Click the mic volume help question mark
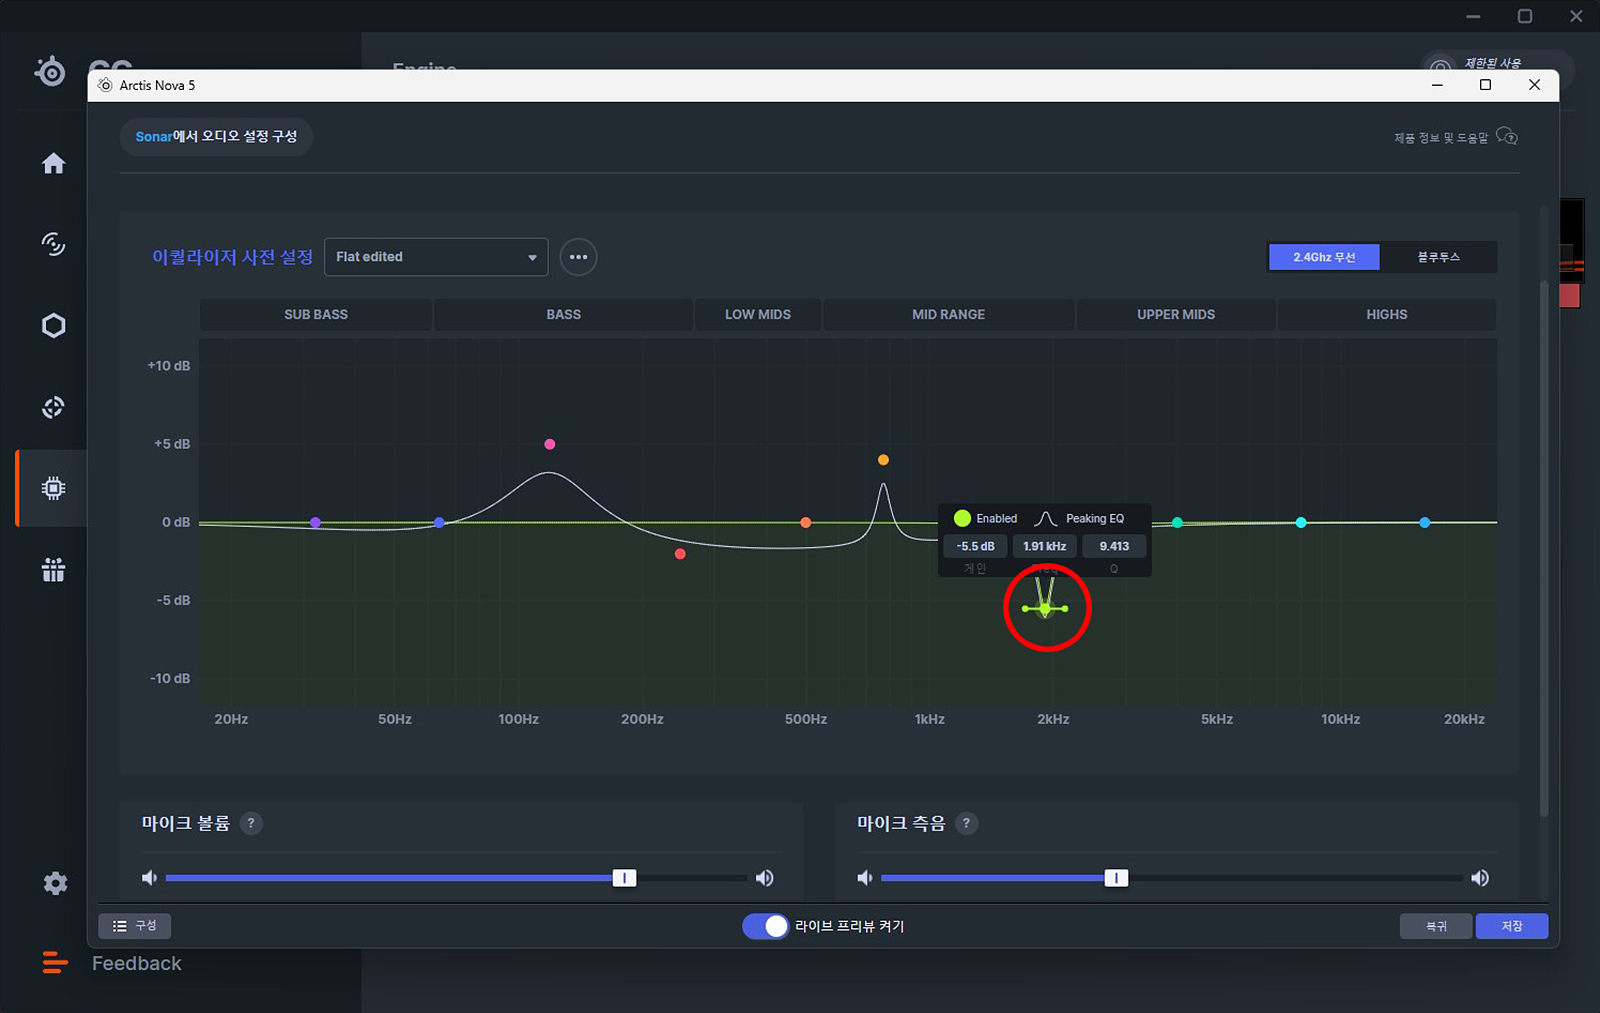Image resolution: width=1600 pixels, height=1013 pixels. click(251, 823)
